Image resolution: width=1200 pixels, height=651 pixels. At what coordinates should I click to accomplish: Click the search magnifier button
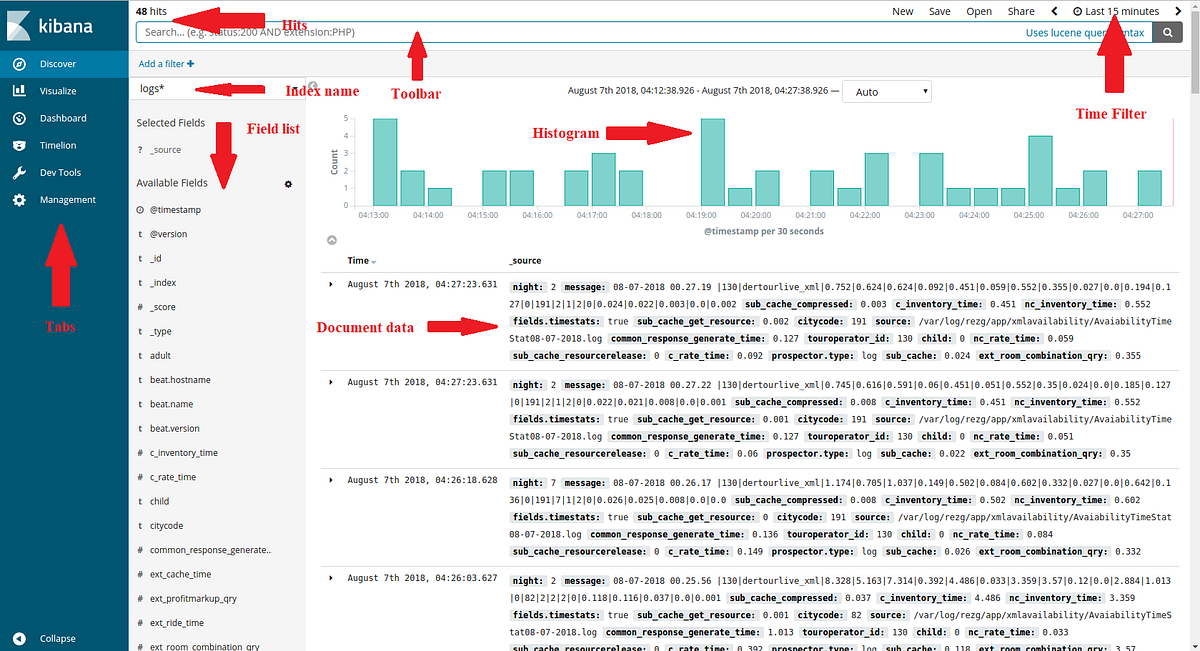pos(1167,31)
